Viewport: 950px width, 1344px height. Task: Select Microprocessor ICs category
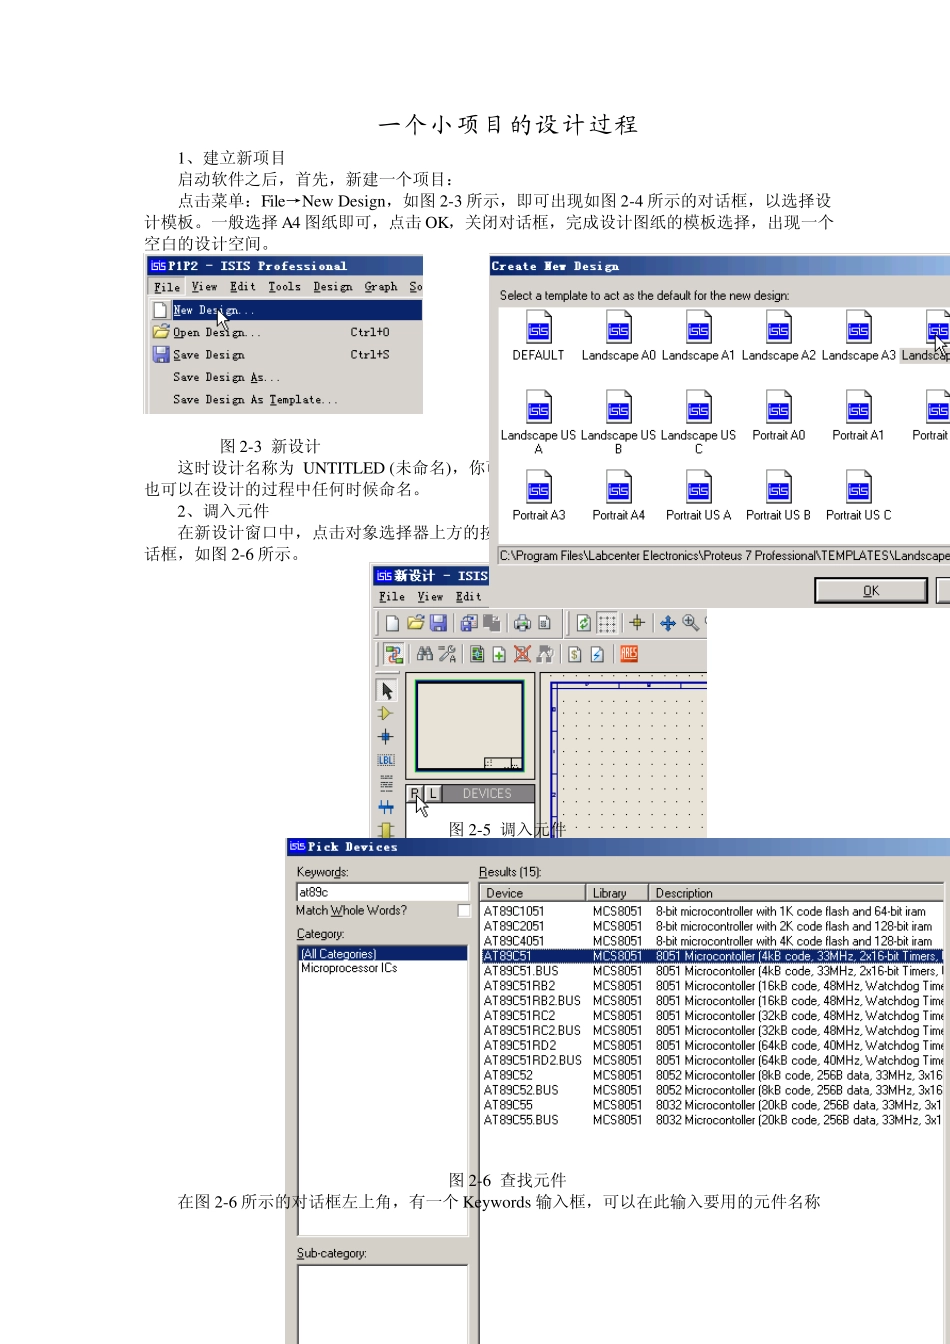pyautogui.click(x=383, y=968)
